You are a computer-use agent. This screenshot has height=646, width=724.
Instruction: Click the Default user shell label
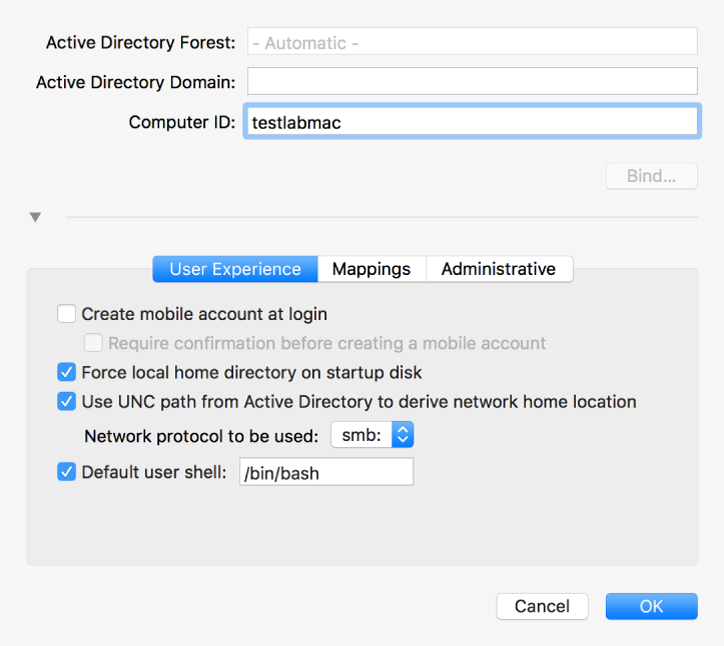click(x=154, y=472)
